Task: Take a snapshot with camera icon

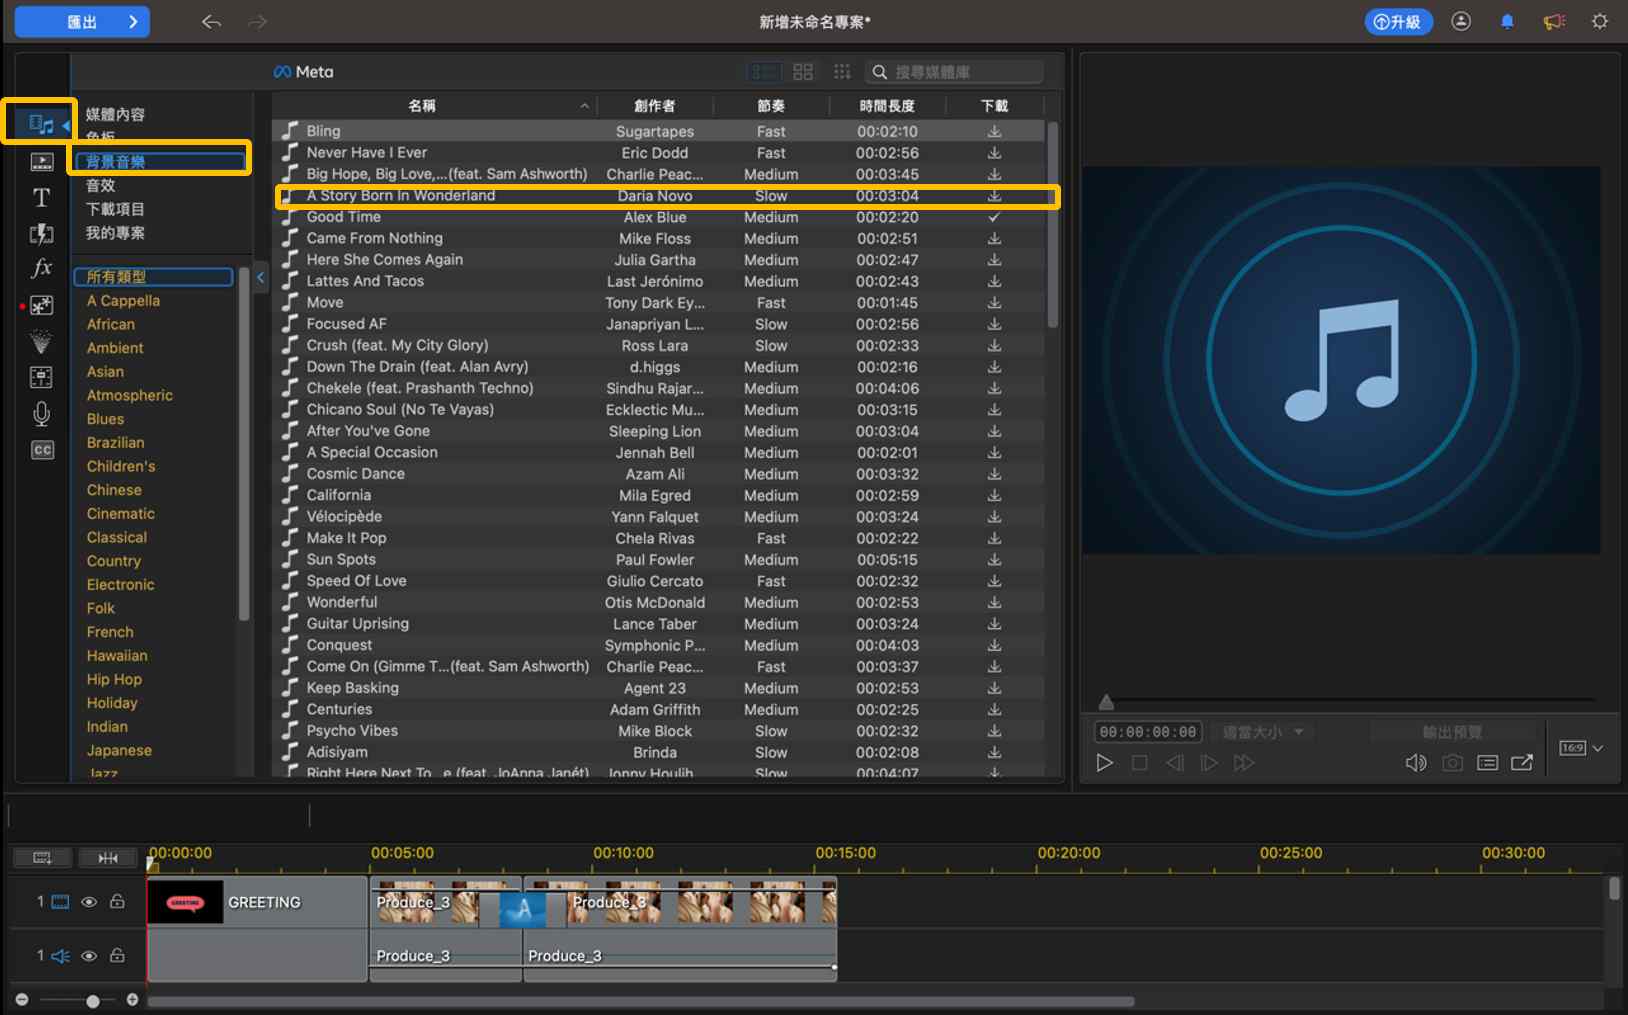Action: tap(1452, 763)
